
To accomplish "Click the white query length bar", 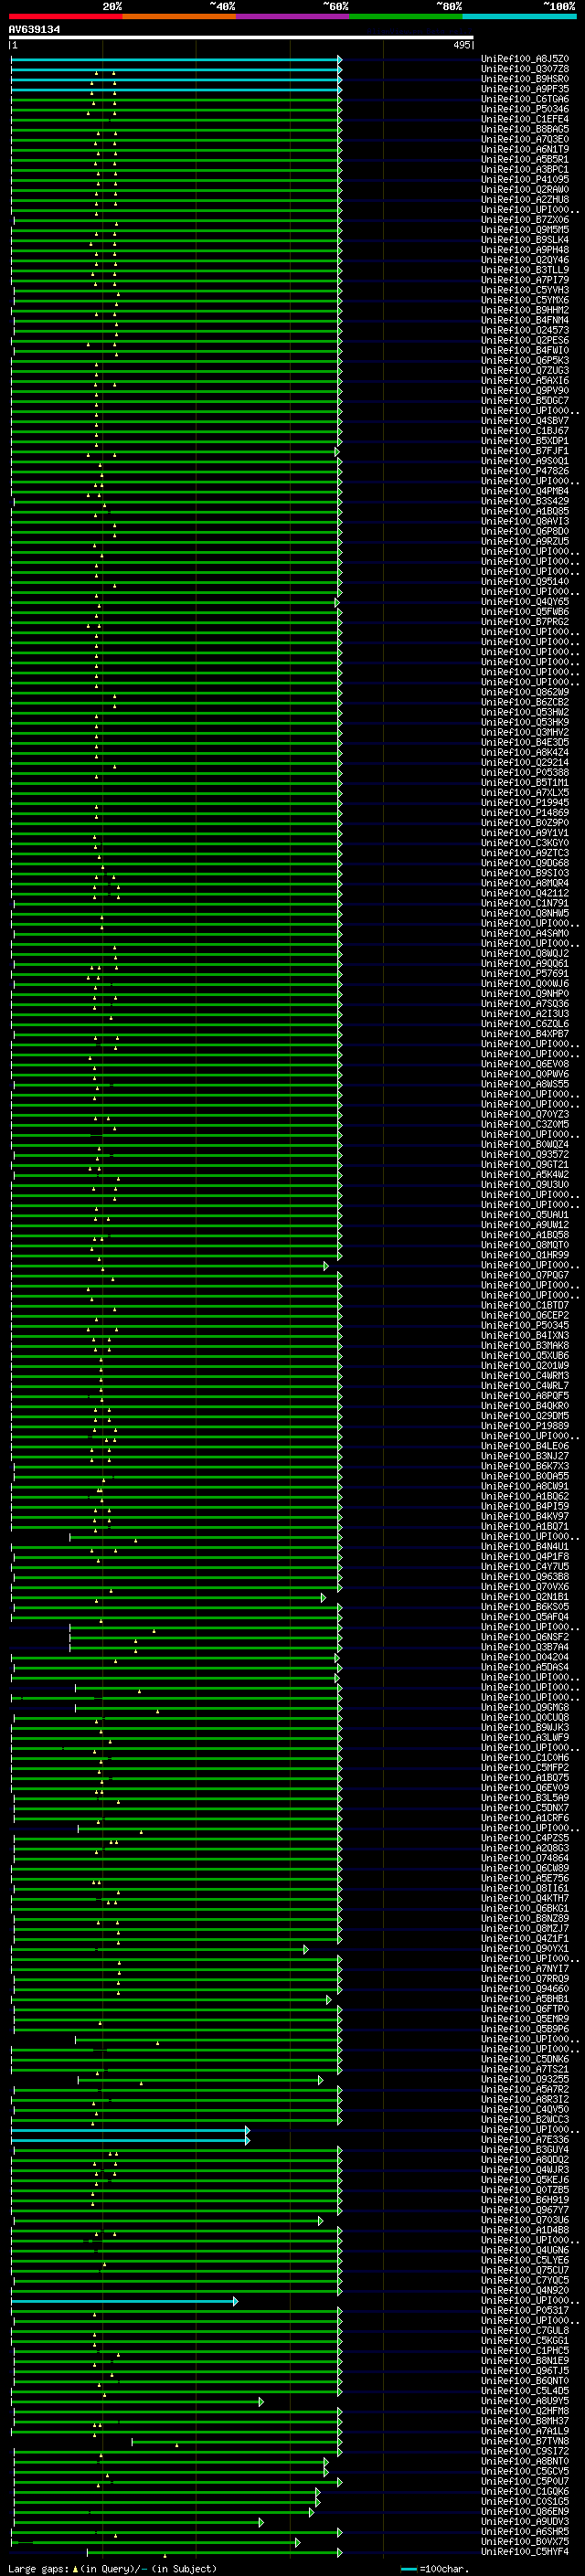I will click(241, 38).
